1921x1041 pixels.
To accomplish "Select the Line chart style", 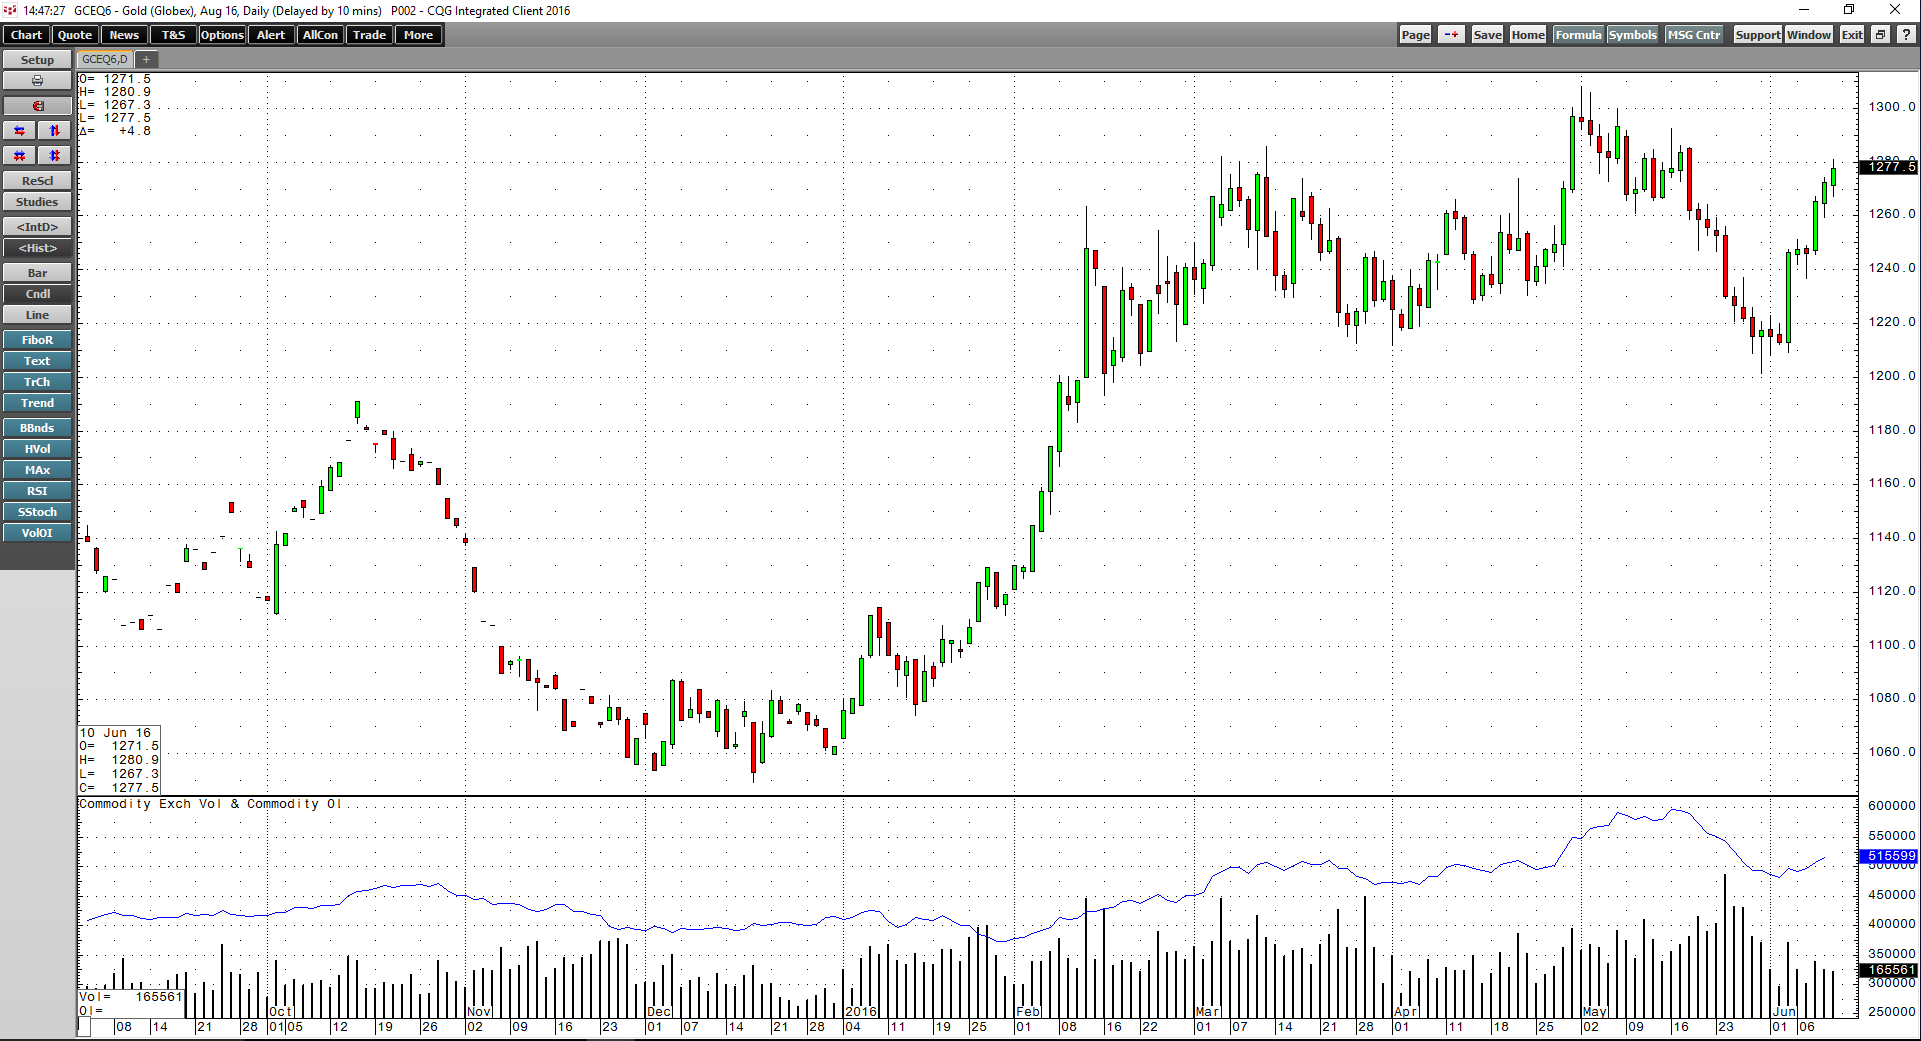I will (x=37, y=314).
